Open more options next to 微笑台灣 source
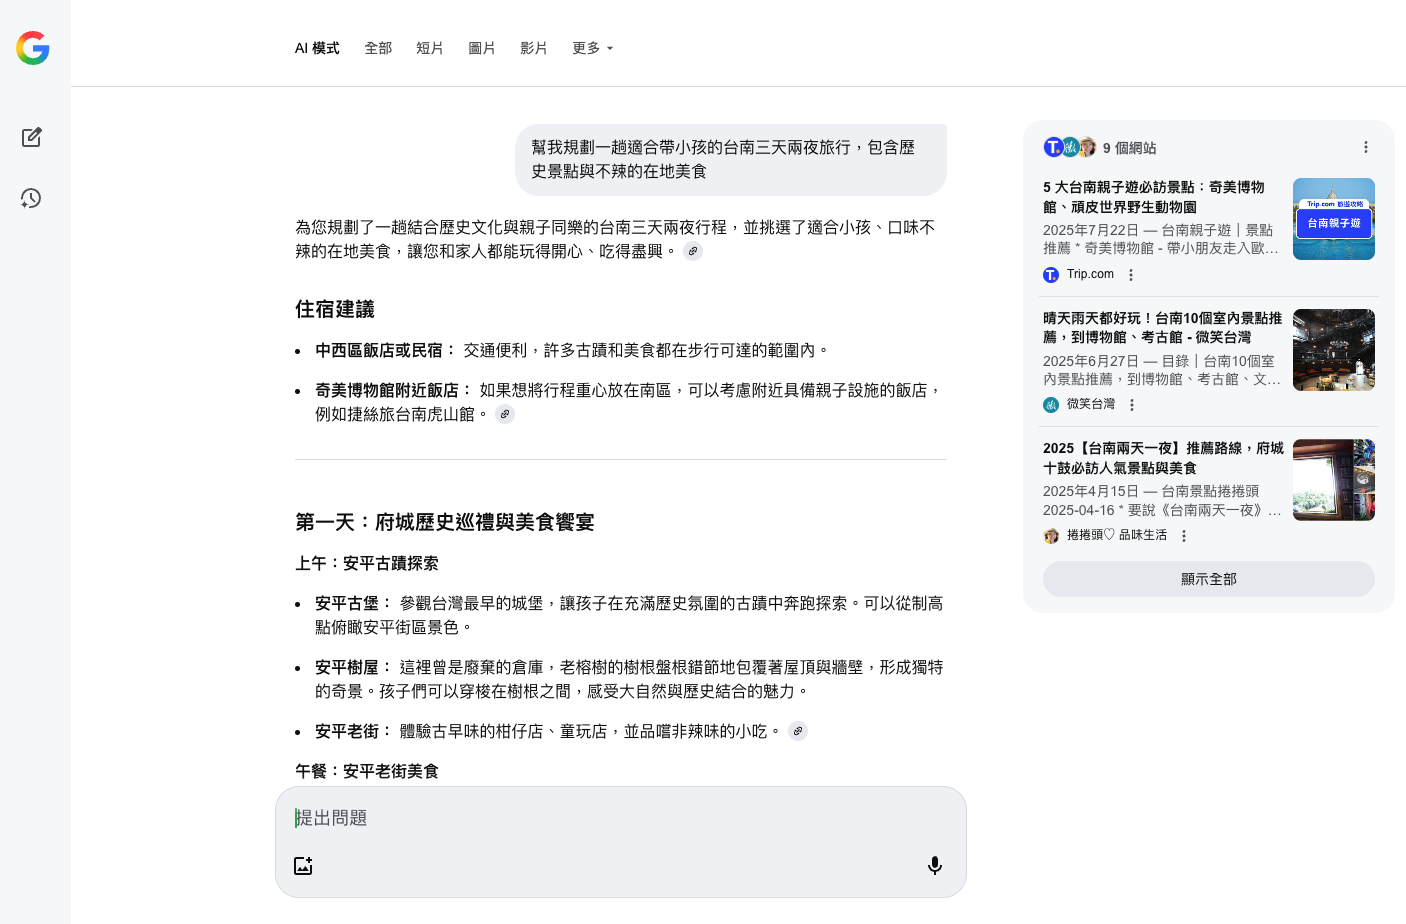Screen dimensions: 1406x924 click(1132, 405)
